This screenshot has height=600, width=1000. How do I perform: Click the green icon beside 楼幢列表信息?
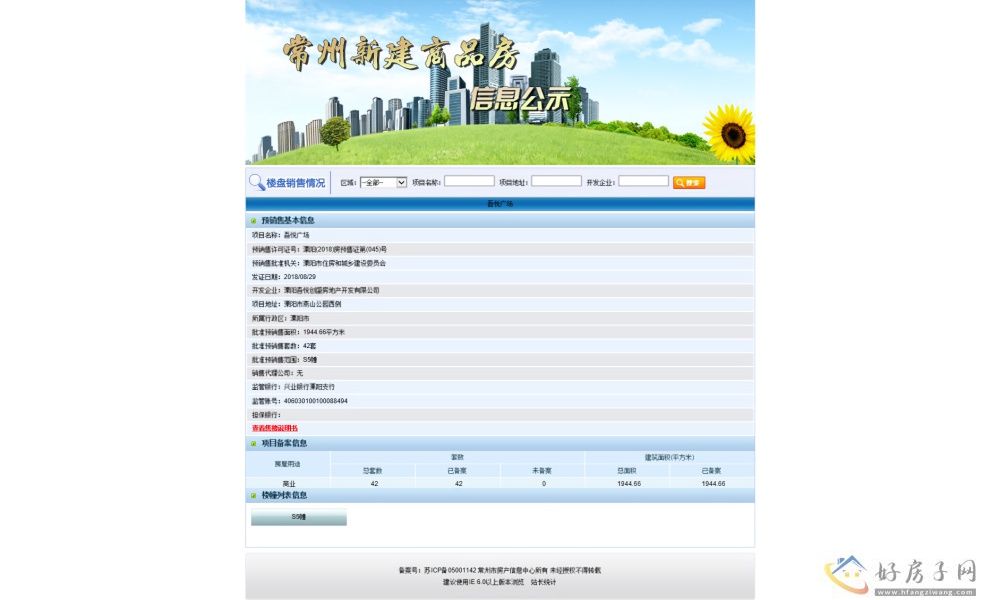254,496
